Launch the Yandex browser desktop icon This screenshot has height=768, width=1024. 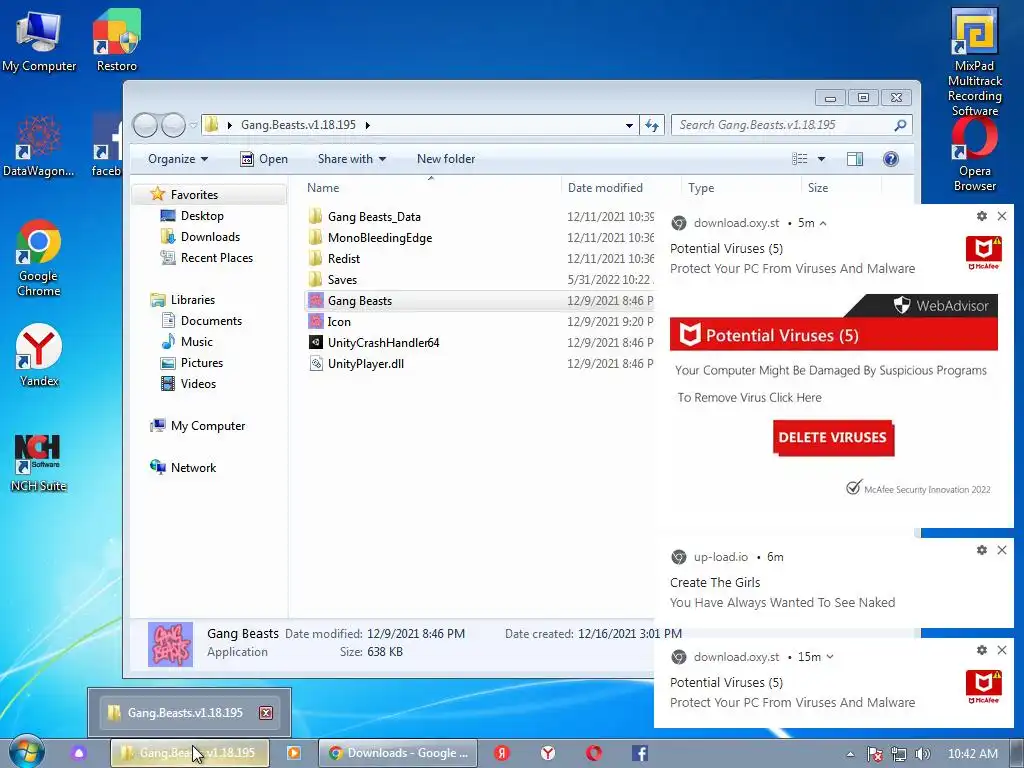tap(39, 355)
